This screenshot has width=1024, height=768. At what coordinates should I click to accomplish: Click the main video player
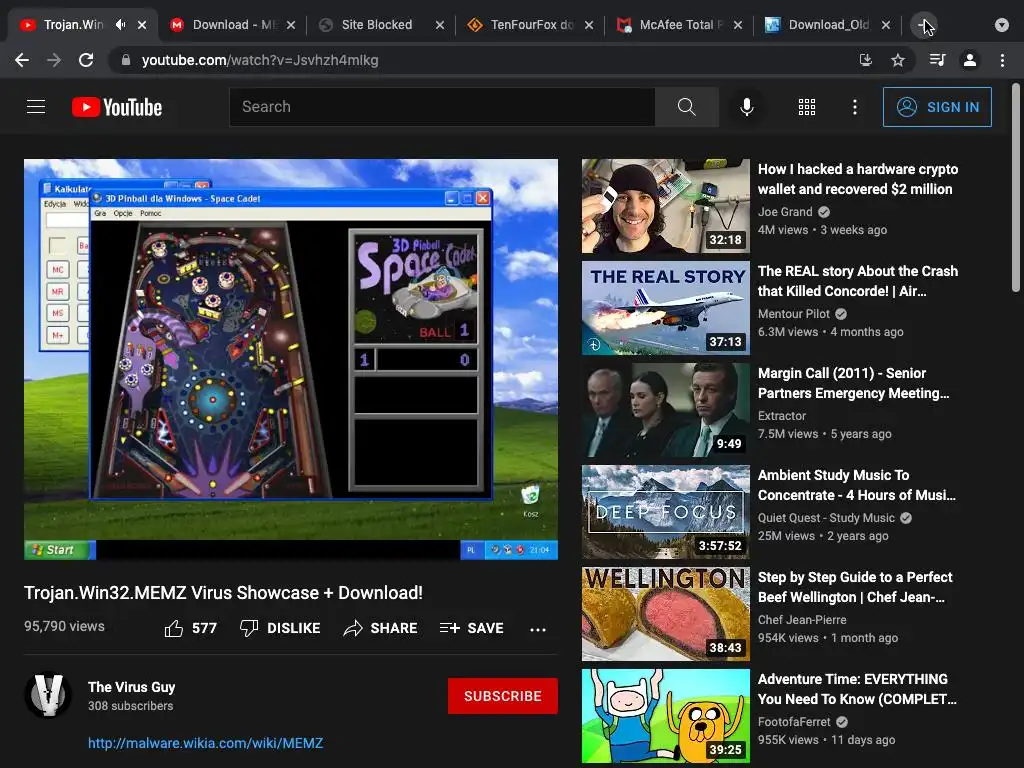[x=291, y=359]
